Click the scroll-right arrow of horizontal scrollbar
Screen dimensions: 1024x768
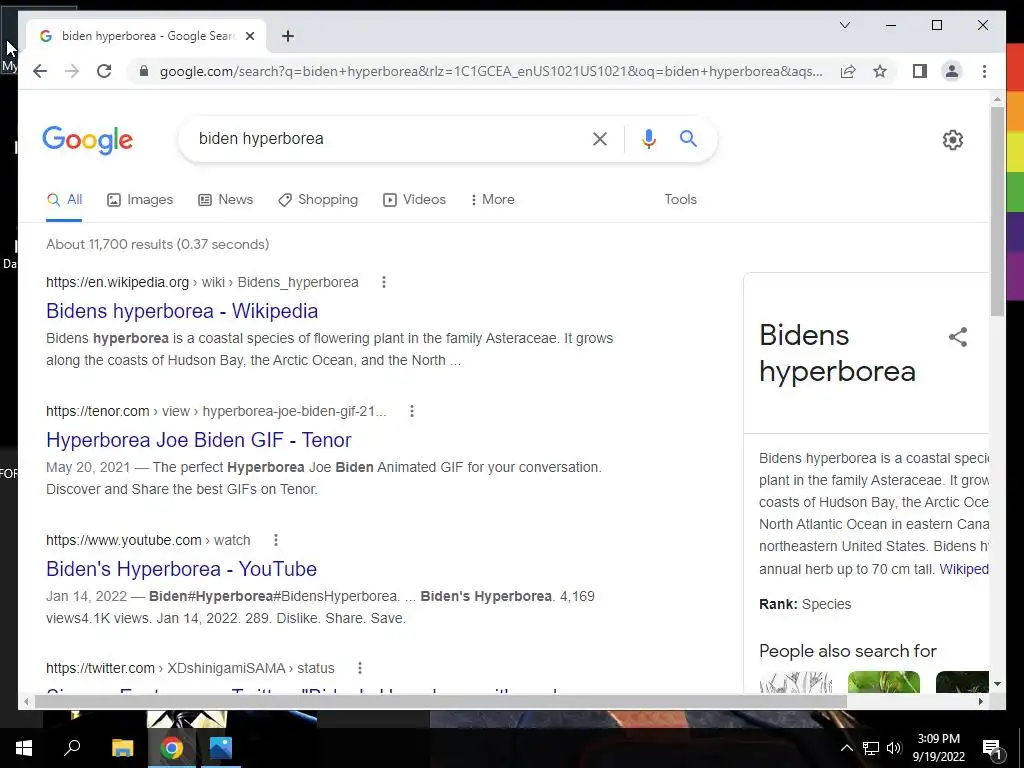[x=980, y=701]
